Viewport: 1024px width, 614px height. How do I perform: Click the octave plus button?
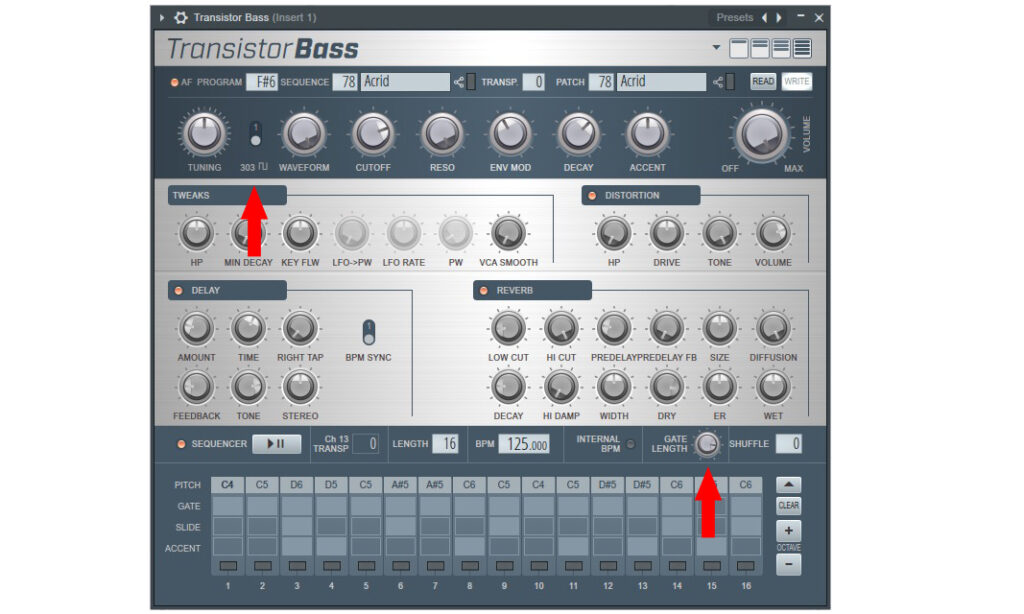[788, 530]
